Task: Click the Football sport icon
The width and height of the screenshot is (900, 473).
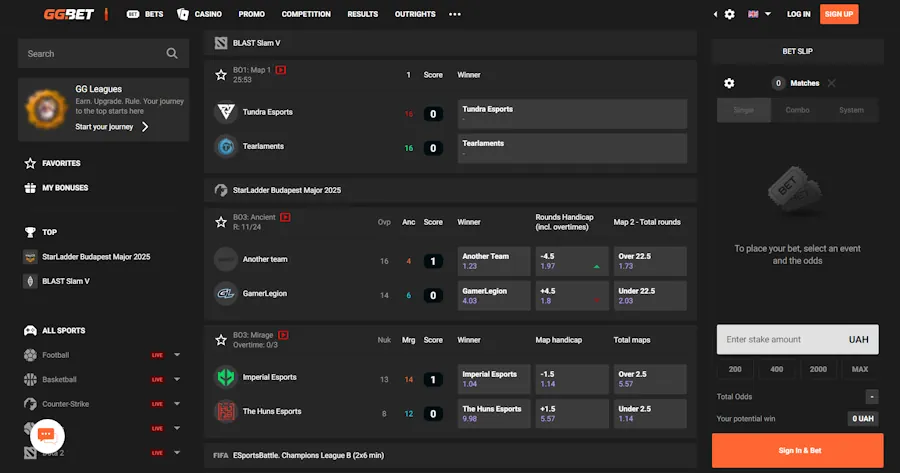Action: pyautogui.click(x=30, y=355)
